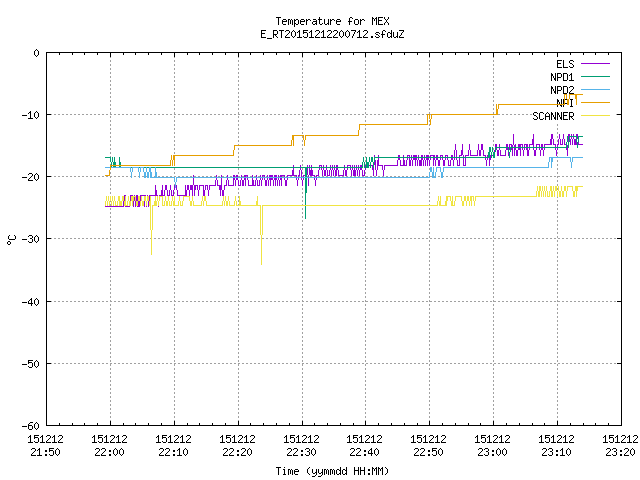Click the SCANNER legend label

pyautogui.click(x=553, y=116)
